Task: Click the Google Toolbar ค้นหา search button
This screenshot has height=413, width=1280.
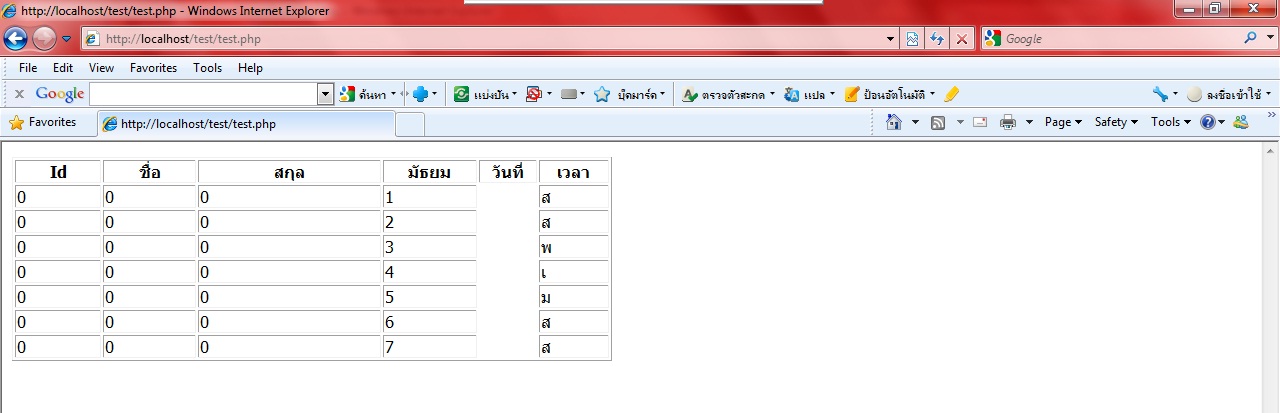Action: (368, 94)
